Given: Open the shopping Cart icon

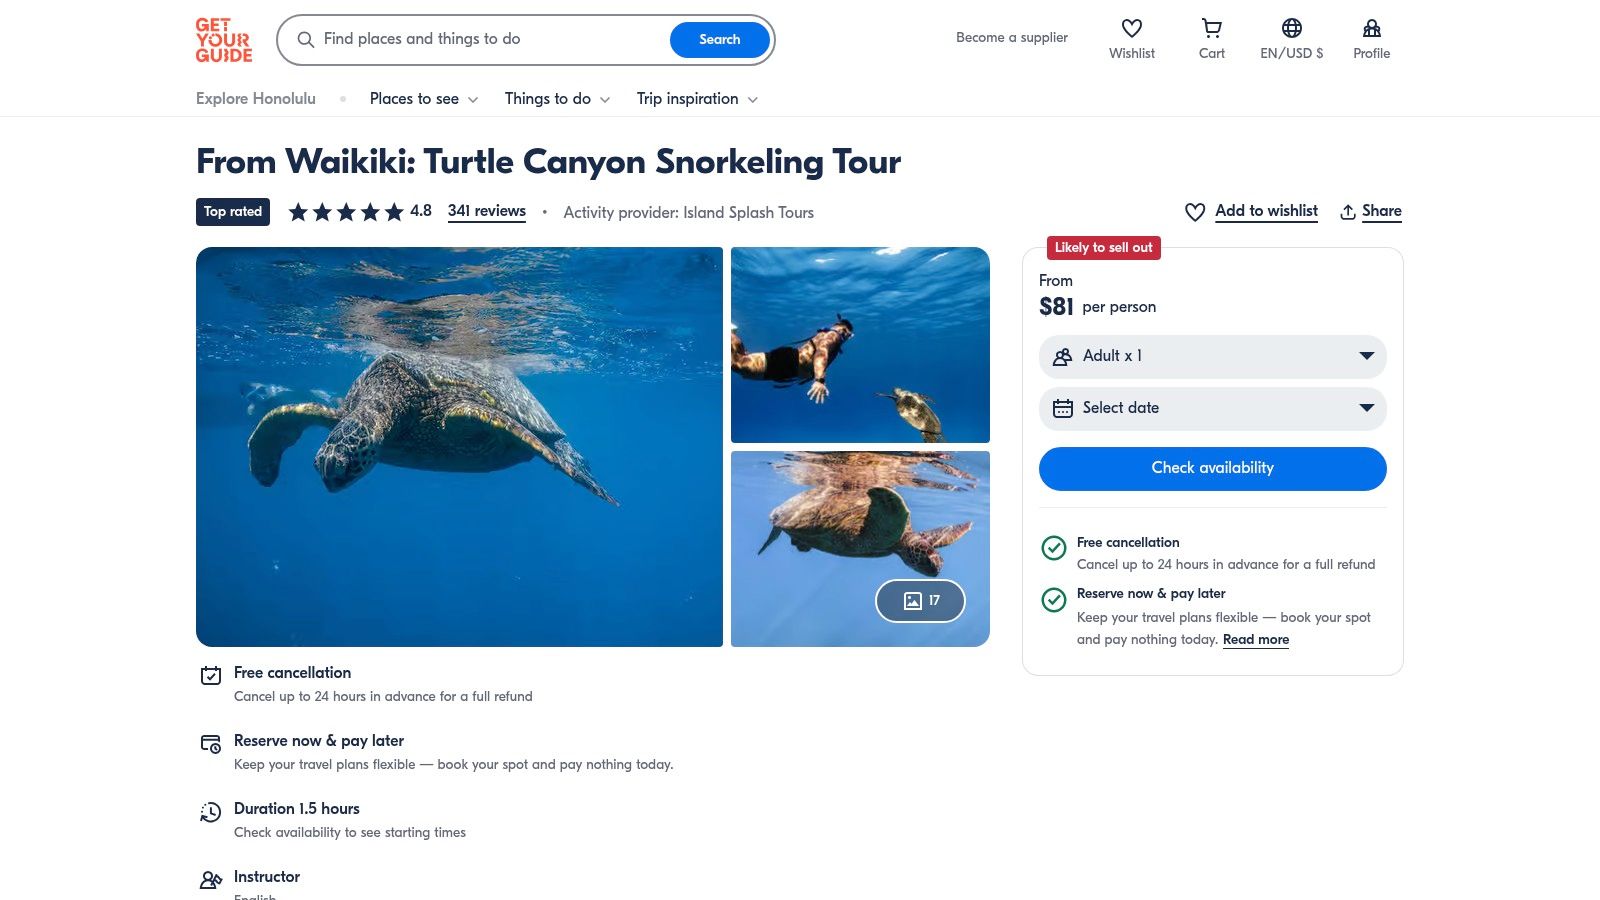Looking at the screenshot, I should (1211, 29).
